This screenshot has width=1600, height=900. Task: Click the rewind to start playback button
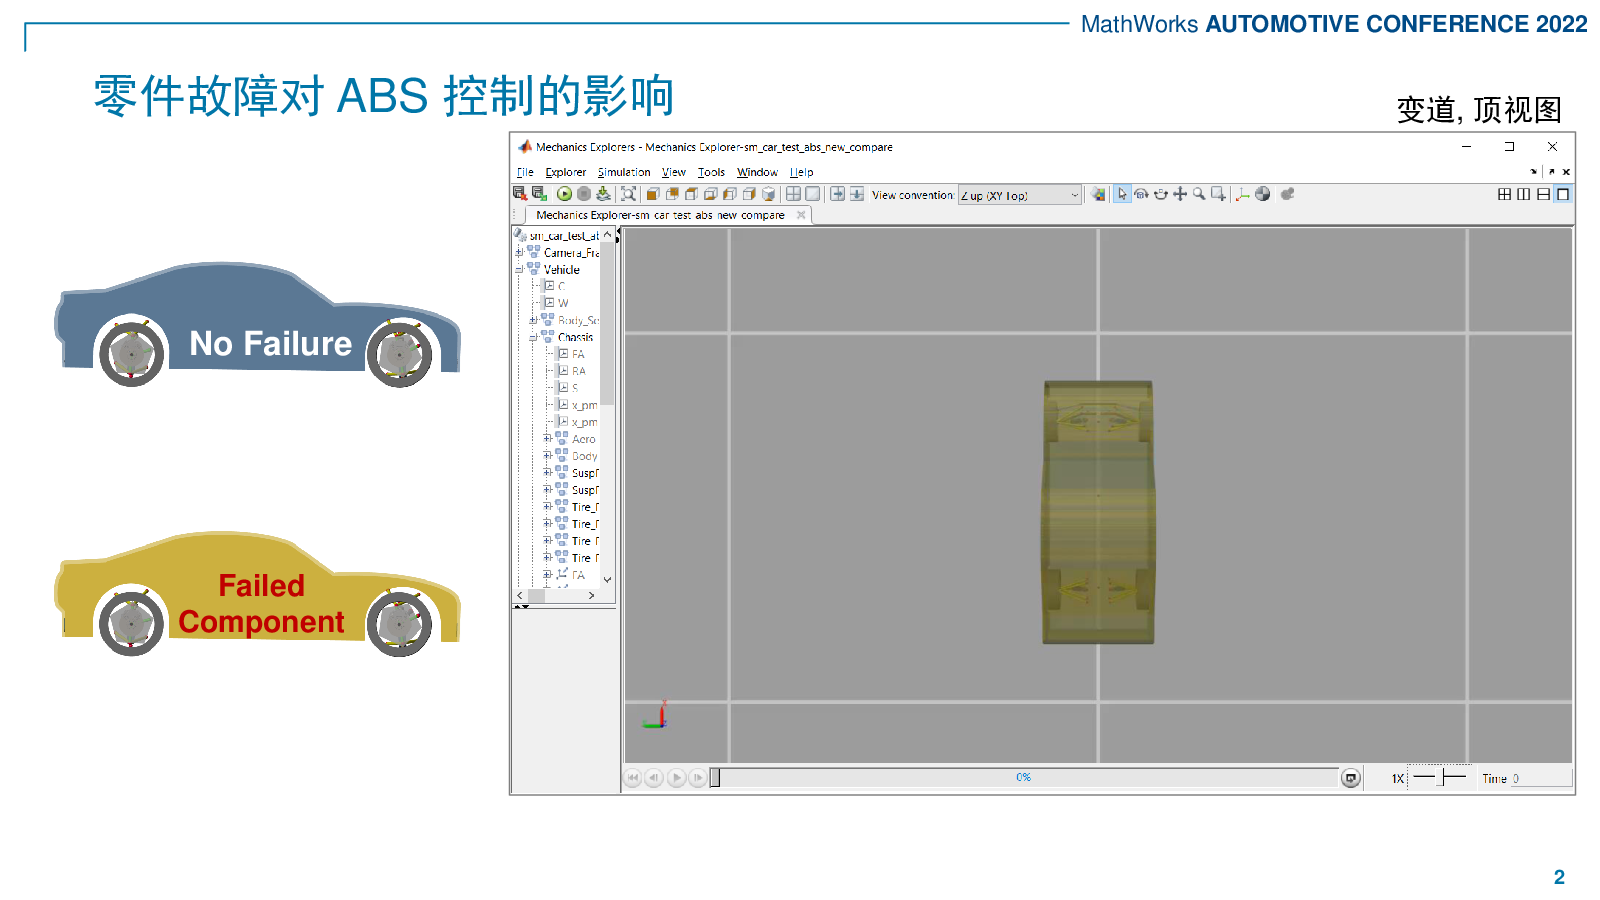[x=633, y=777]
